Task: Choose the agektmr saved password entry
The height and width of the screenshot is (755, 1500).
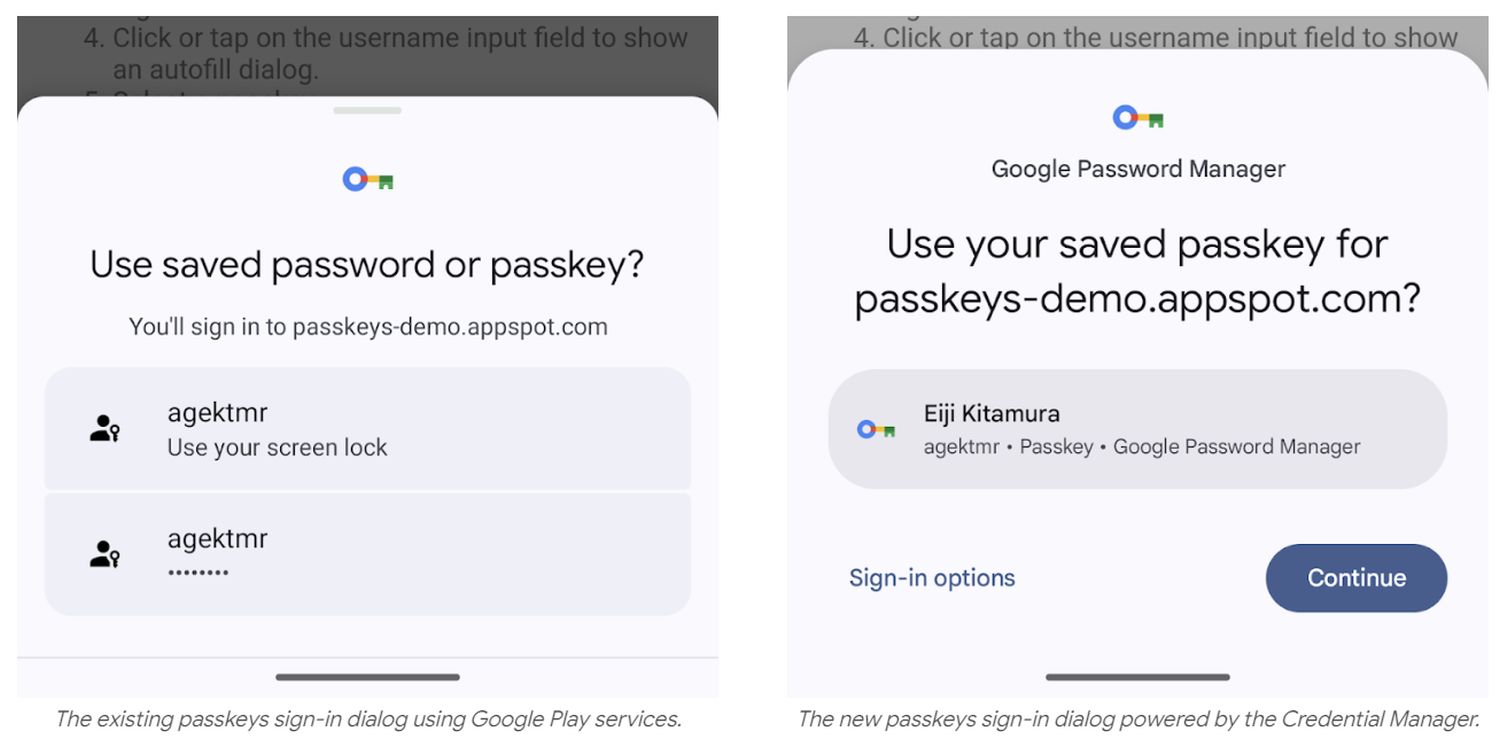Action: click(367, 554)
